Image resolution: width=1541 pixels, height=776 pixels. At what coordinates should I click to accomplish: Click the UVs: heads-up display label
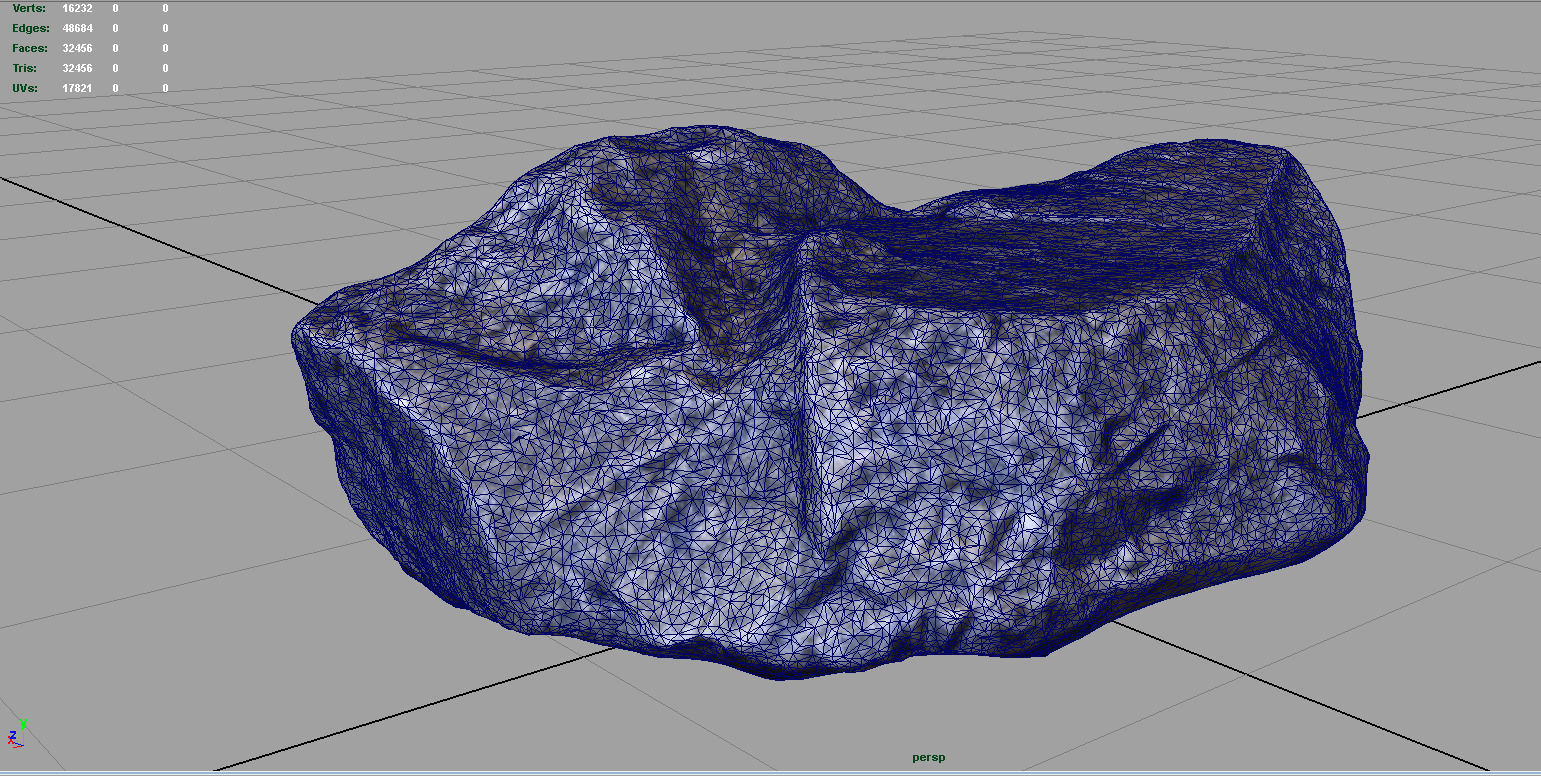[x=25, y=88]
